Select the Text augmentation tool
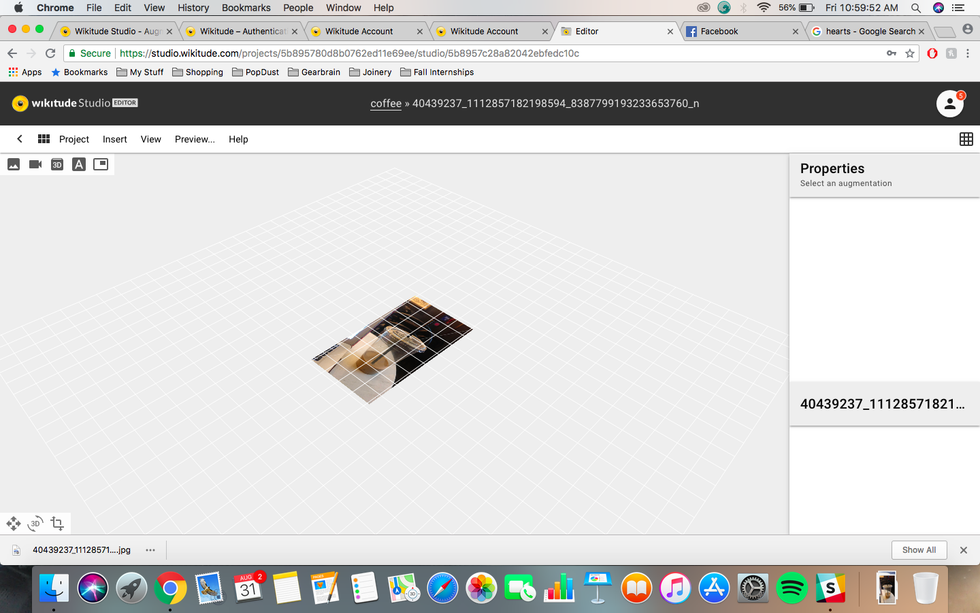980x613 pixels. 79,164
